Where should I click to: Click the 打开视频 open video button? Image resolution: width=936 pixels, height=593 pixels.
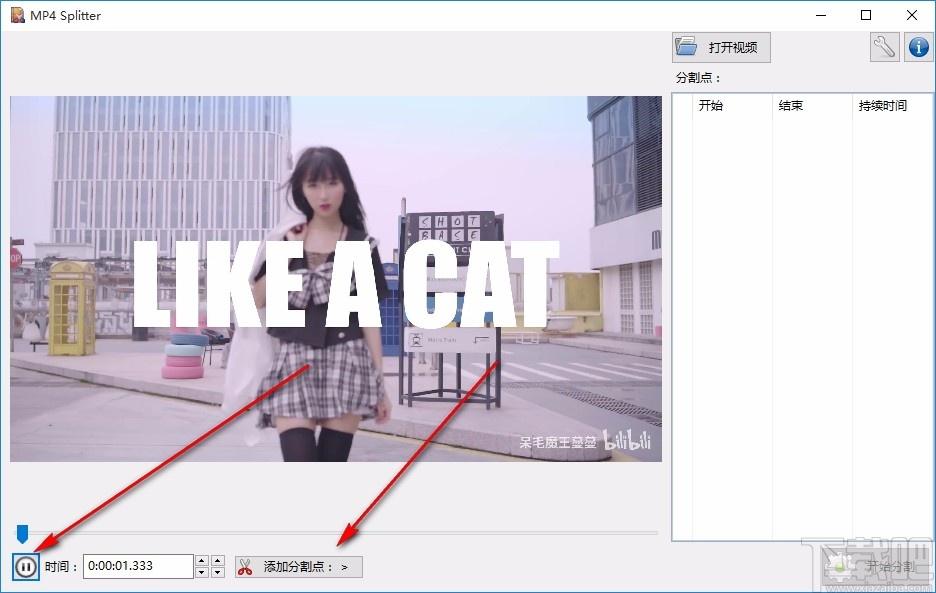click(721, 47)
